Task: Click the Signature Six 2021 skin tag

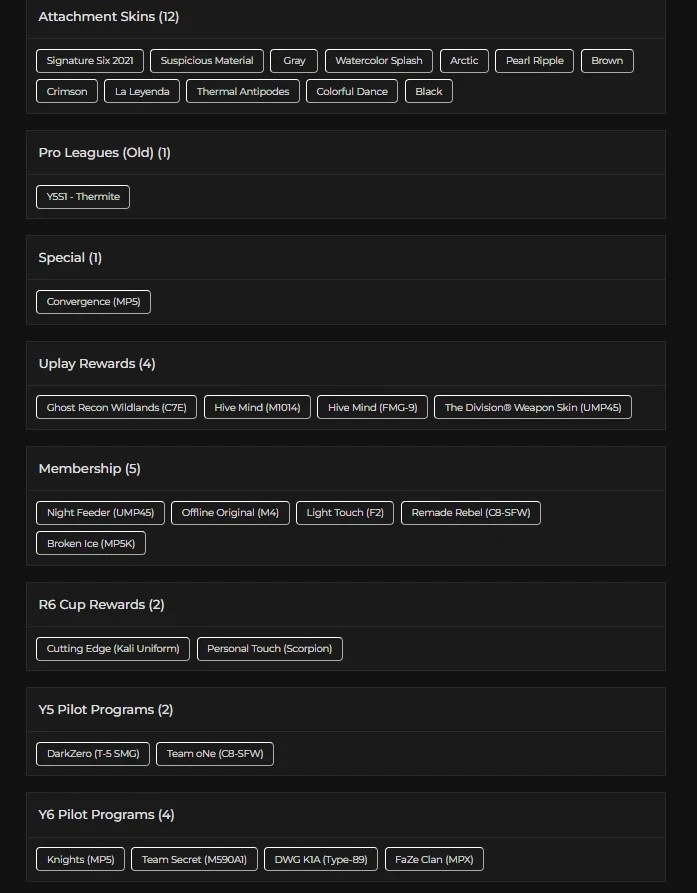Action: coord(90,61)
